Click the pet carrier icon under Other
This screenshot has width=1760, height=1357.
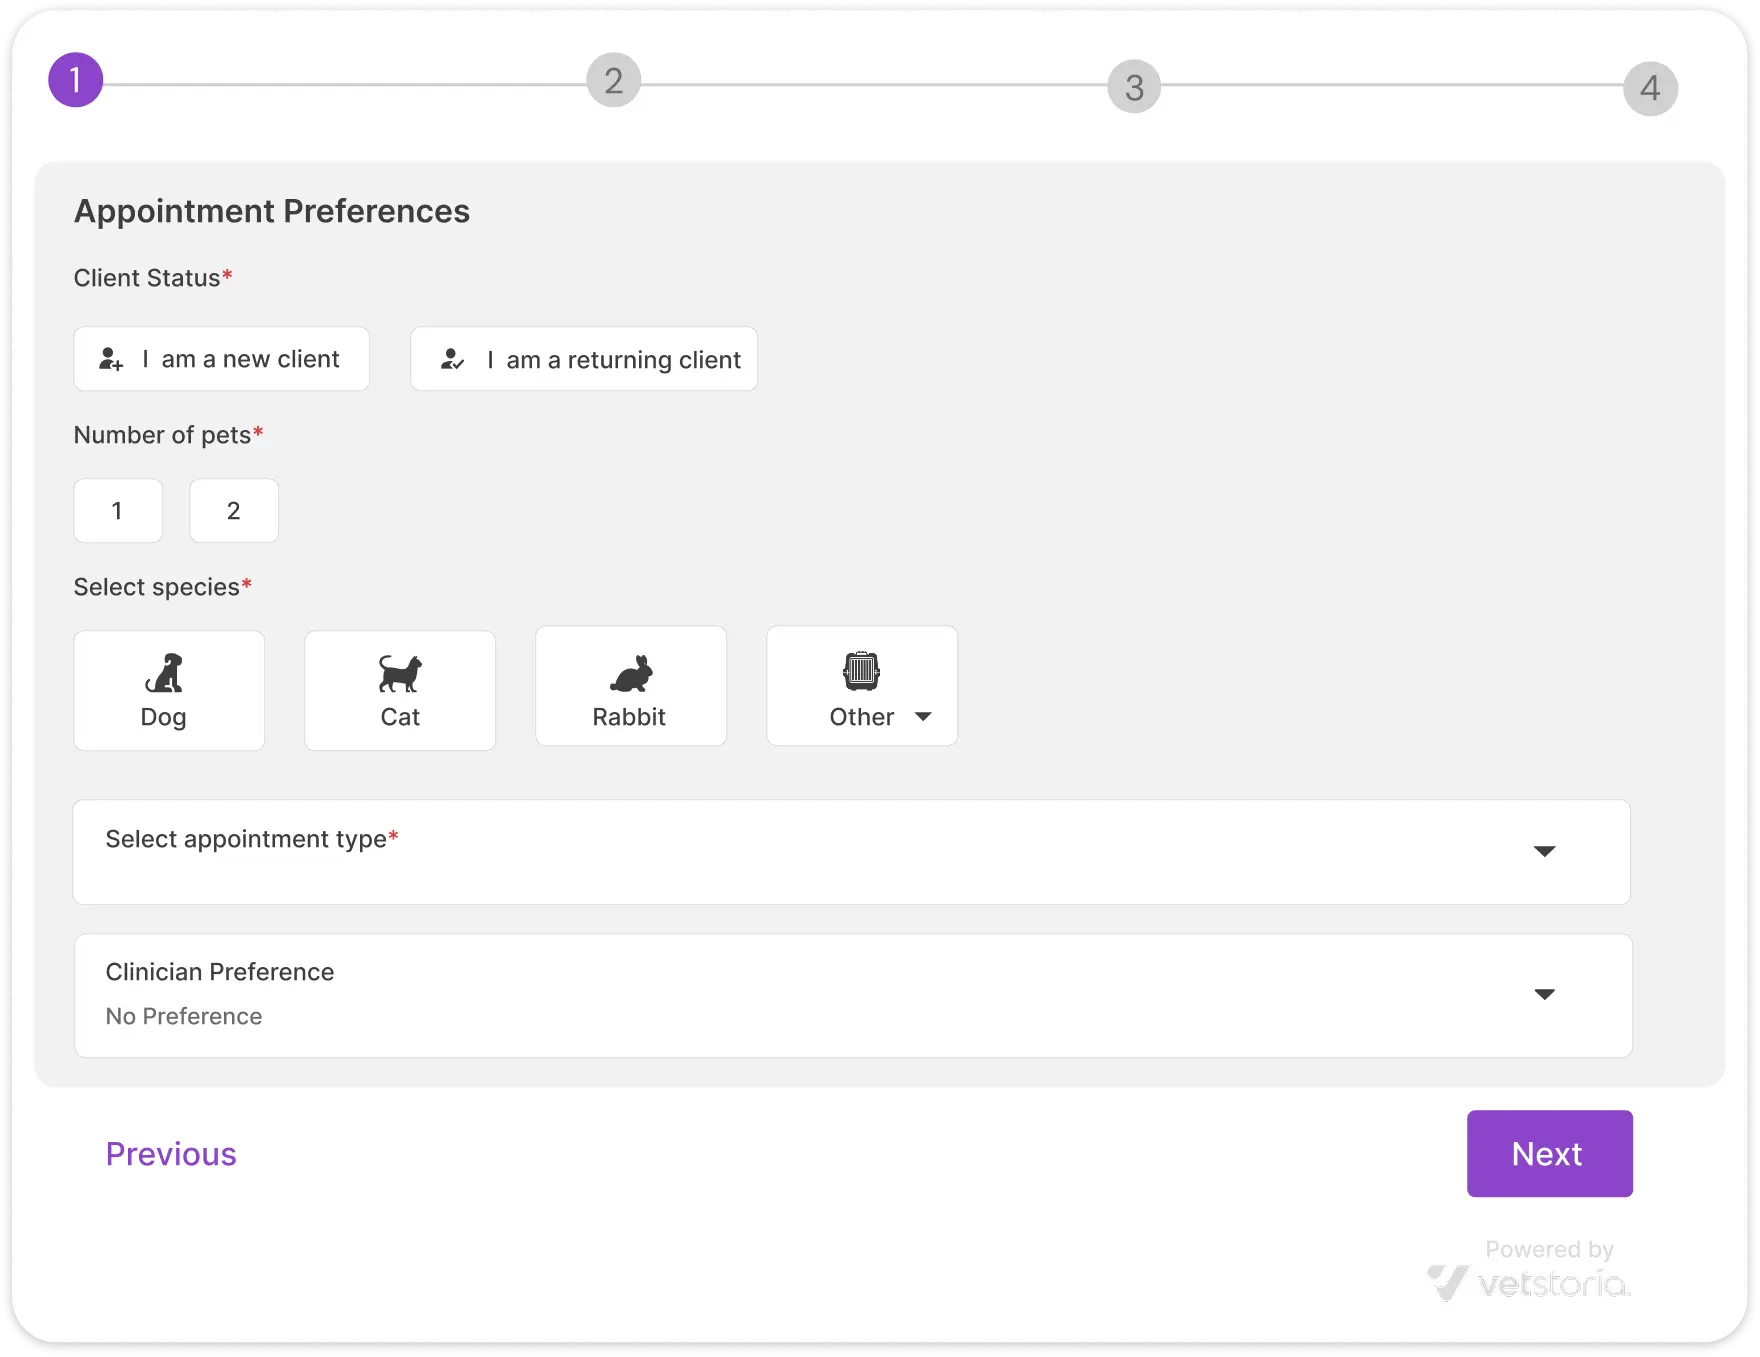tap(862, 670)
